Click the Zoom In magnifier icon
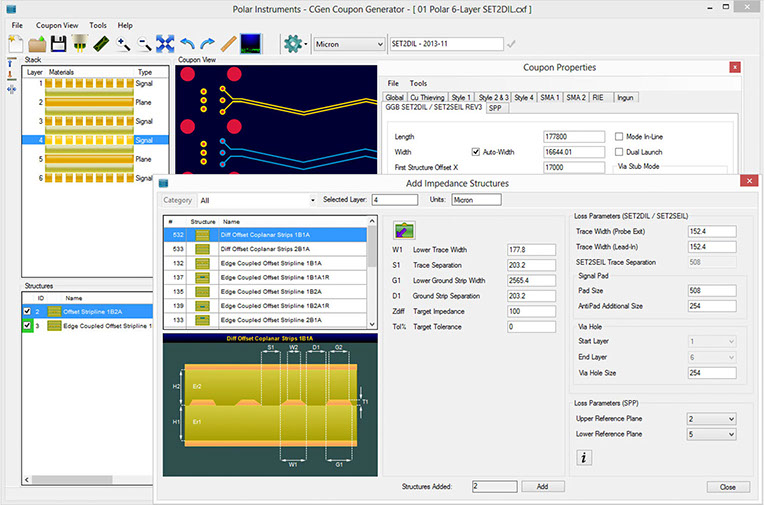Viewport: 765px width, 505px height. click(123, 44)
